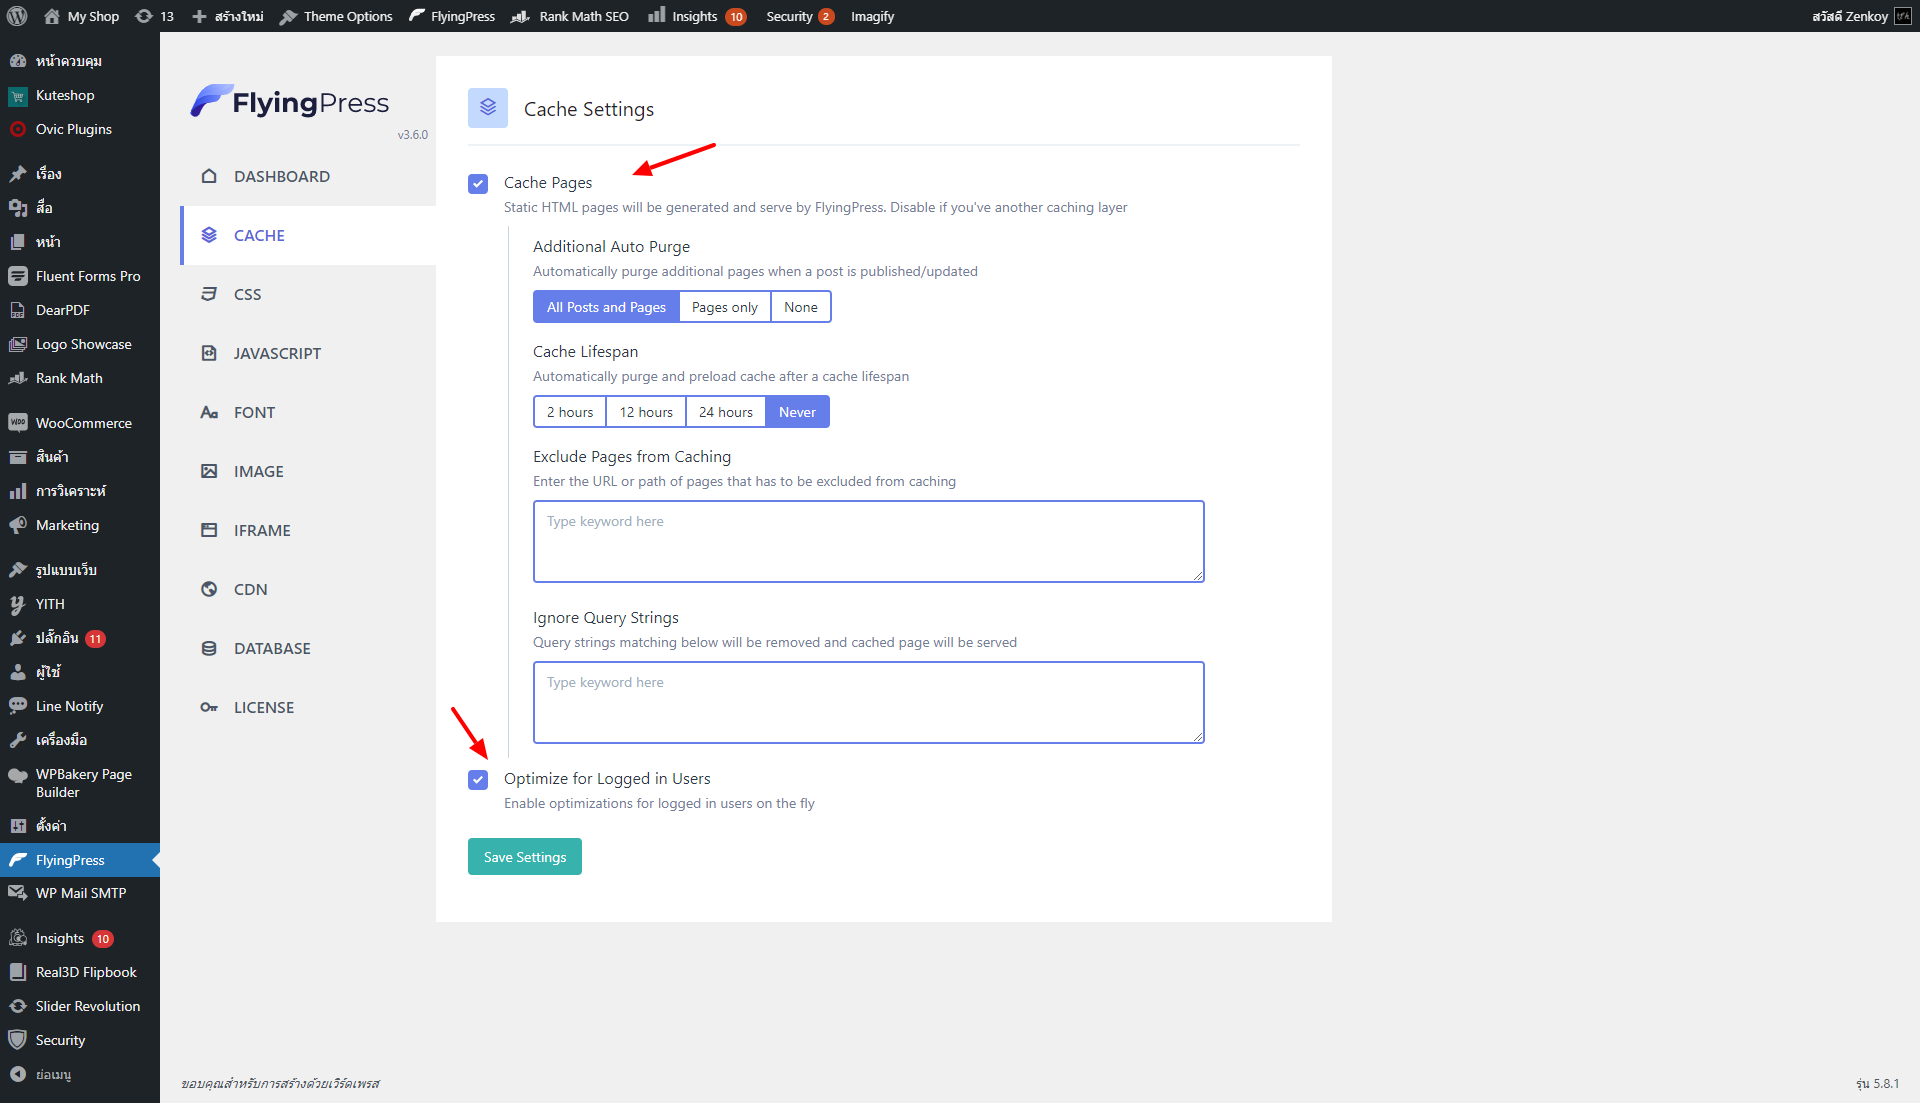Screen dimensions: 1920x1104
Task: Toggle Optimize for Logged in Users checkbox
Action: pyautogui.click(x=478, y=779)
